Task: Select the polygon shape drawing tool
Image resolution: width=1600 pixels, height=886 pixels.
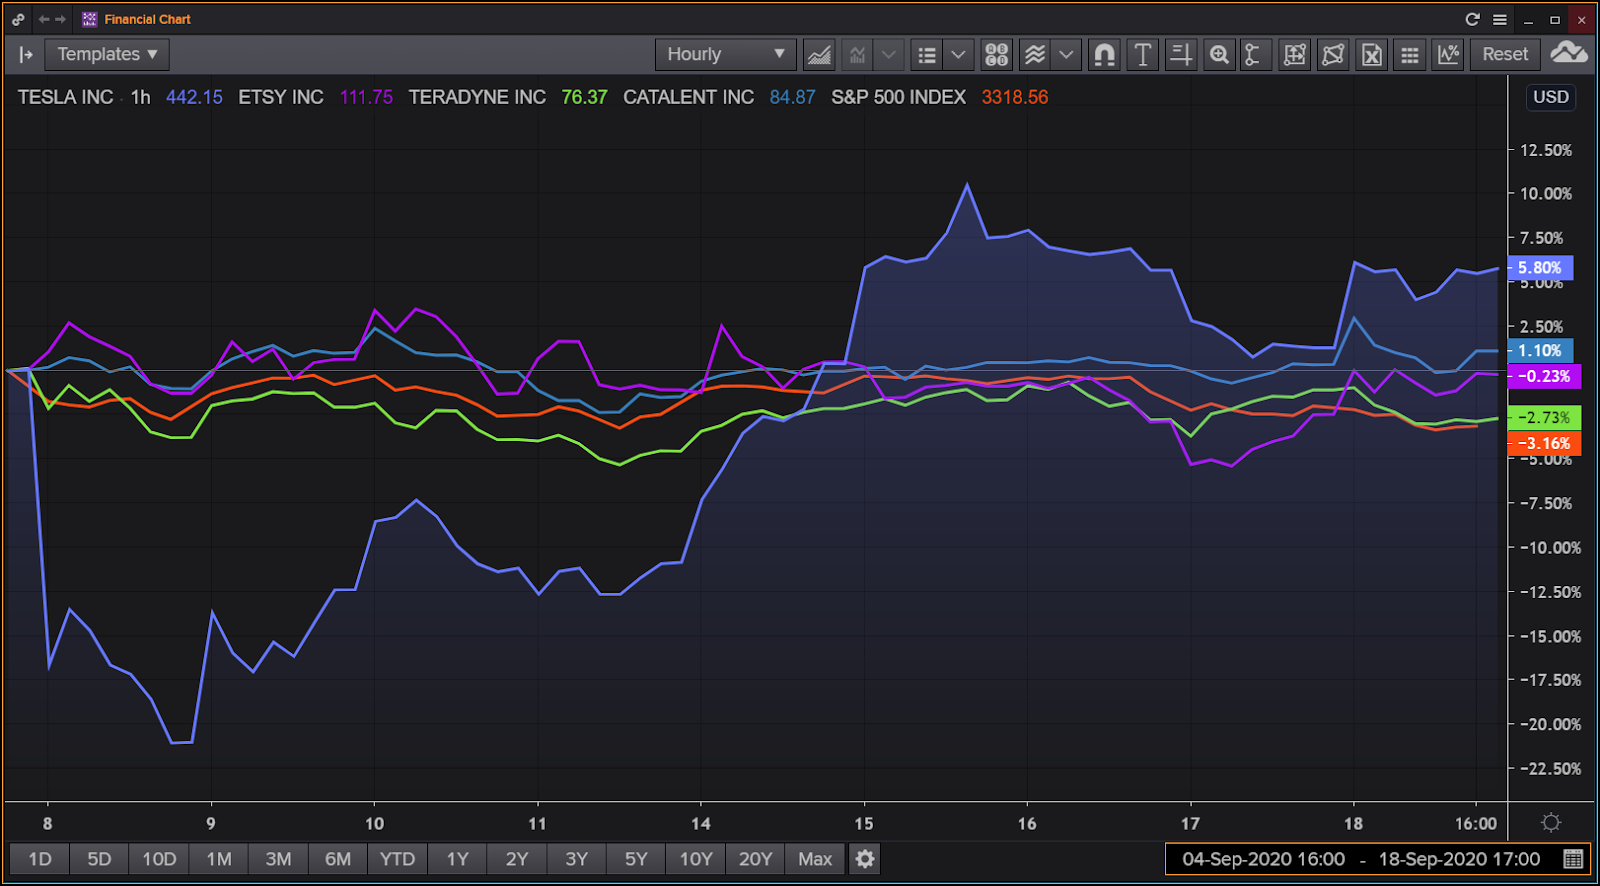Action: [x=1333, y=55]
